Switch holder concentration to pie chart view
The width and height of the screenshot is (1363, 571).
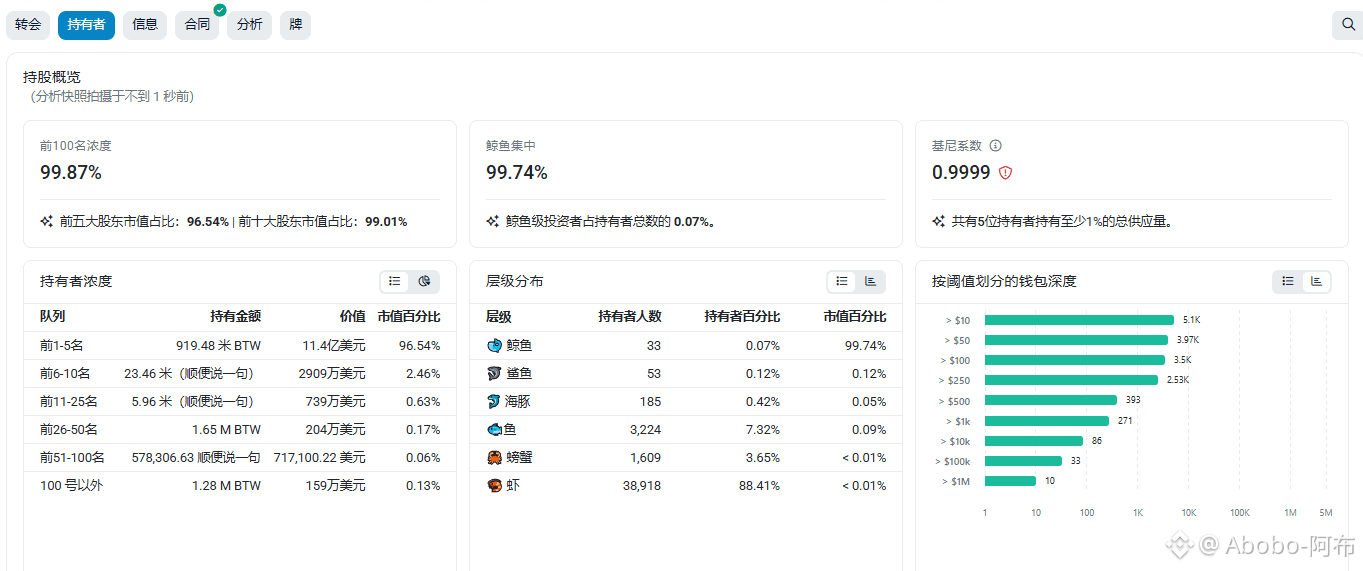point(424,282)
